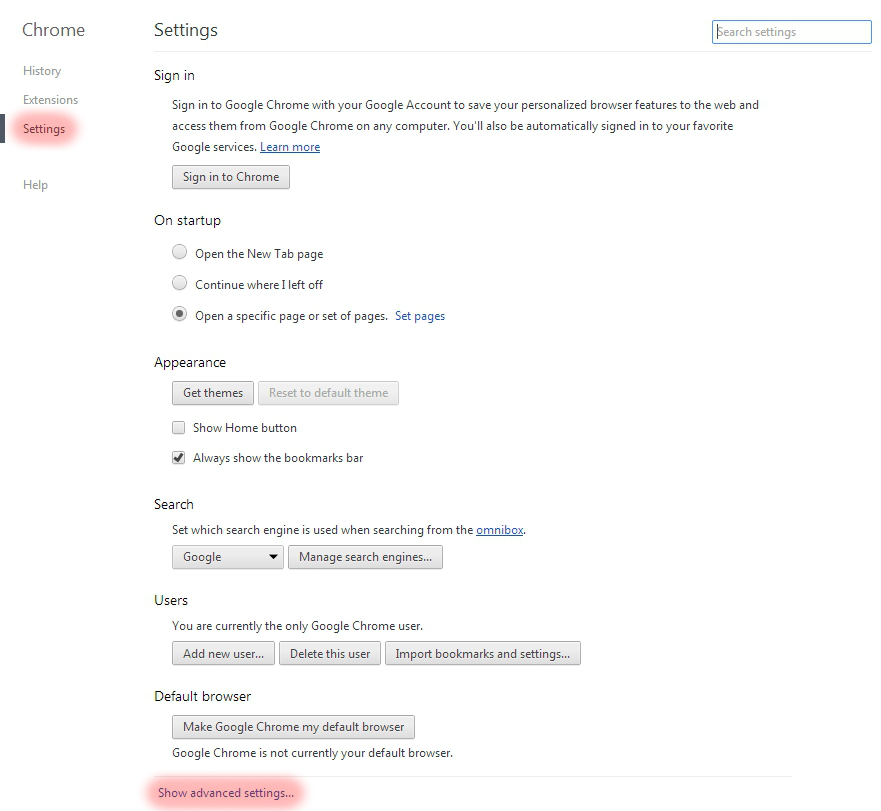Expand Show advanced settings link

click(226, 793)
